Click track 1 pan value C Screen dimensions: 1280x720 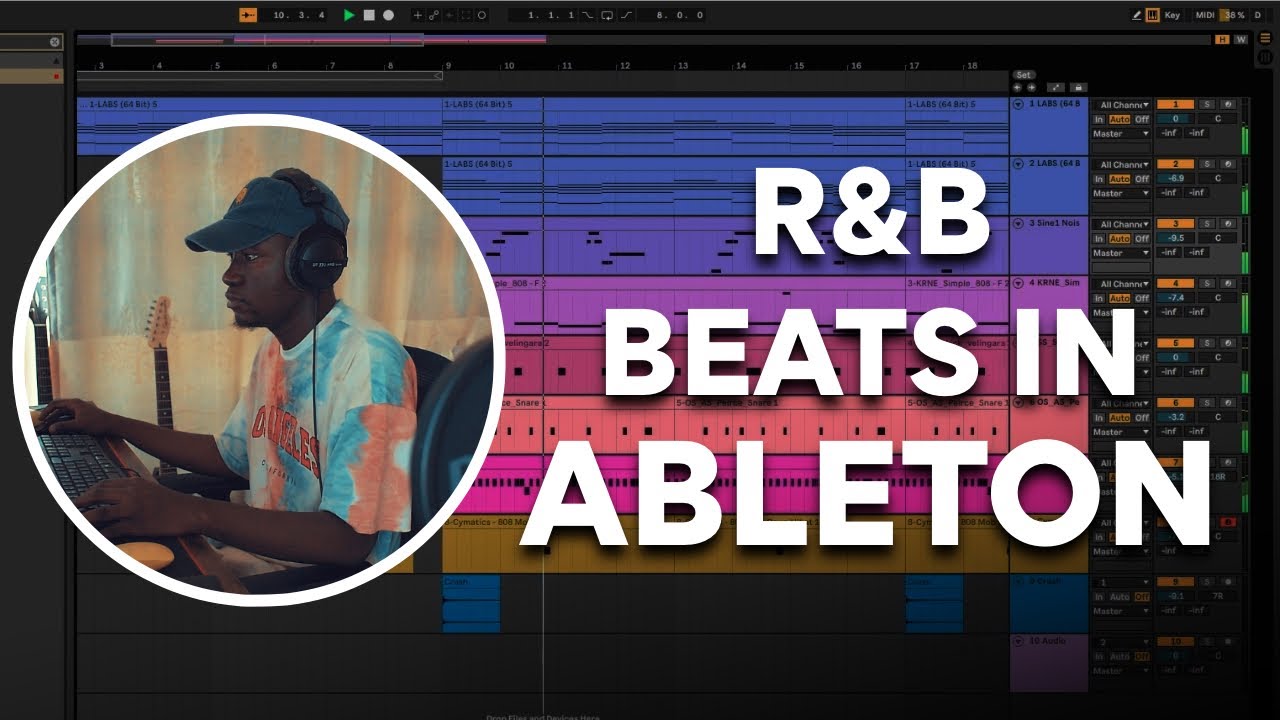pos(1218,119)
